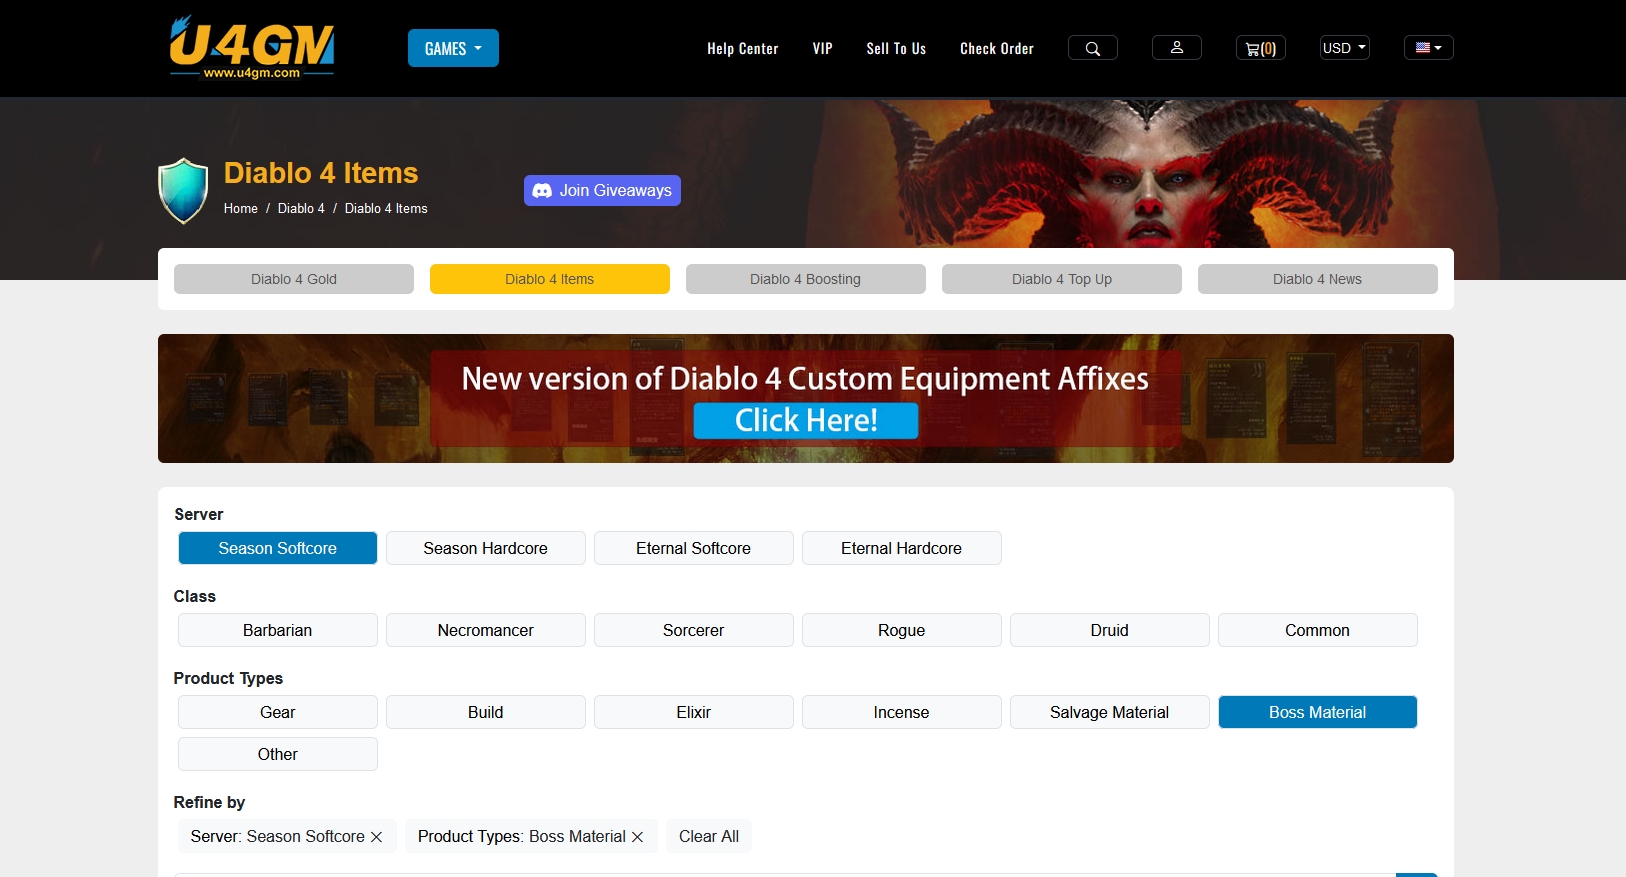Screen dimensions: 1626x877
Task: Click the shield icon beside Diablo 4 Items
Action: [183, 190]
